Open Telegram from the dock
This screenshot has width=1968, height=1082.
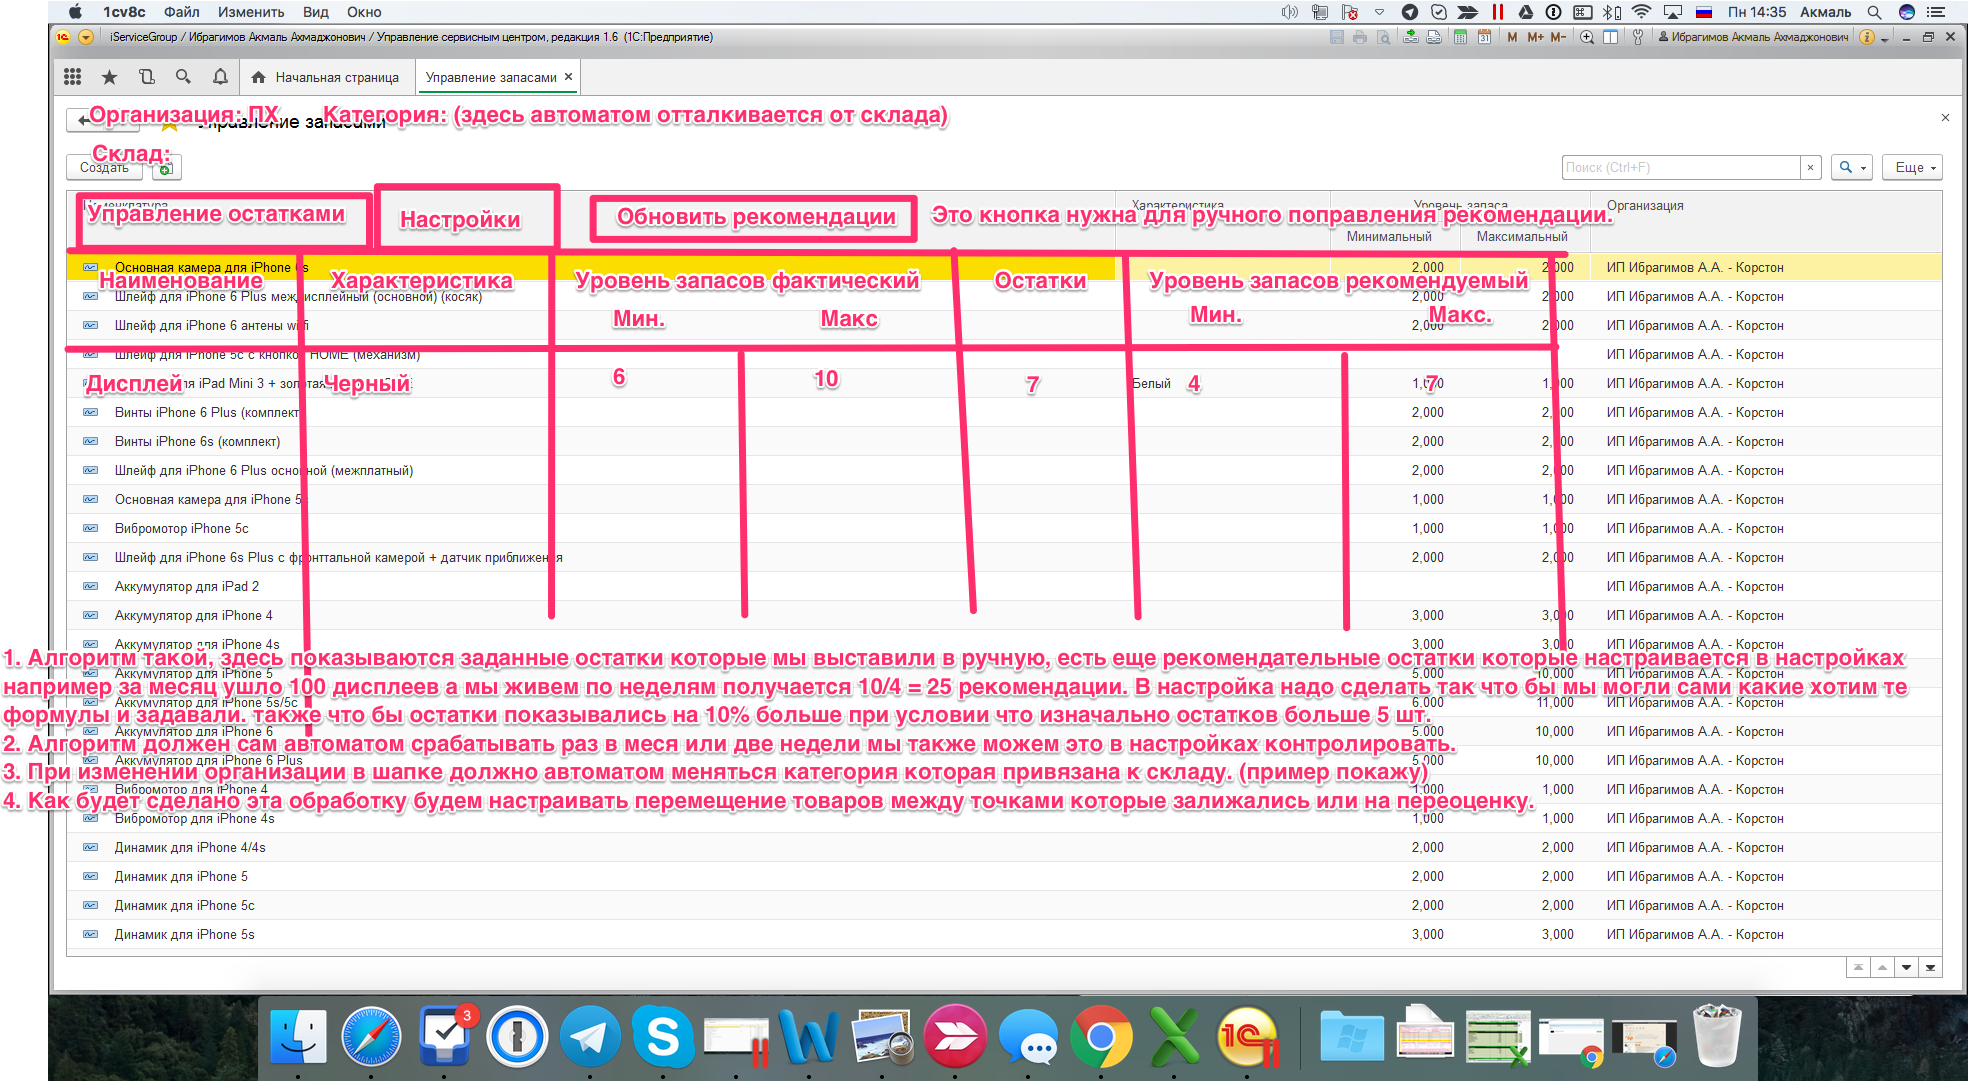pos(589,1037)
